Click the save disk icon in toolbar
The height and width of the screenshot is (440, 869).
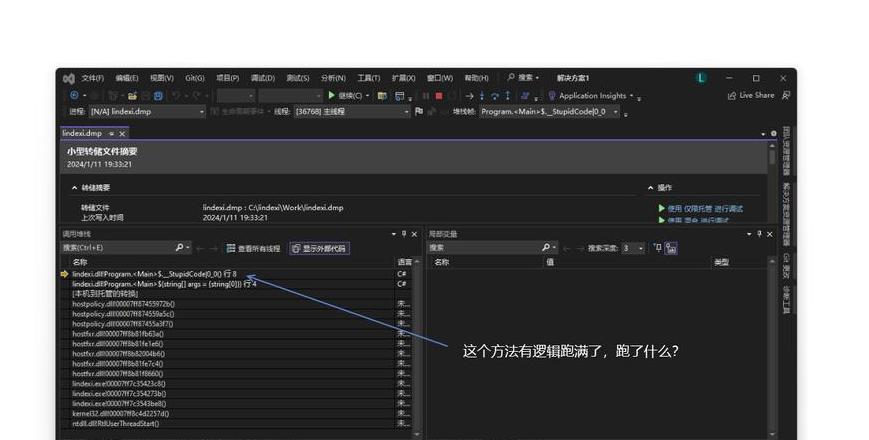coord(158,96)
